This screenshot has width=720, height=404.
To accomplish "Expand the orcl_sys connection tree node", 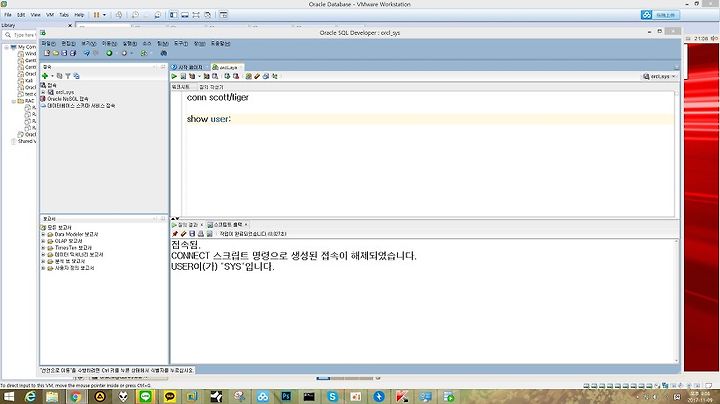I will (x=43, y=92).
